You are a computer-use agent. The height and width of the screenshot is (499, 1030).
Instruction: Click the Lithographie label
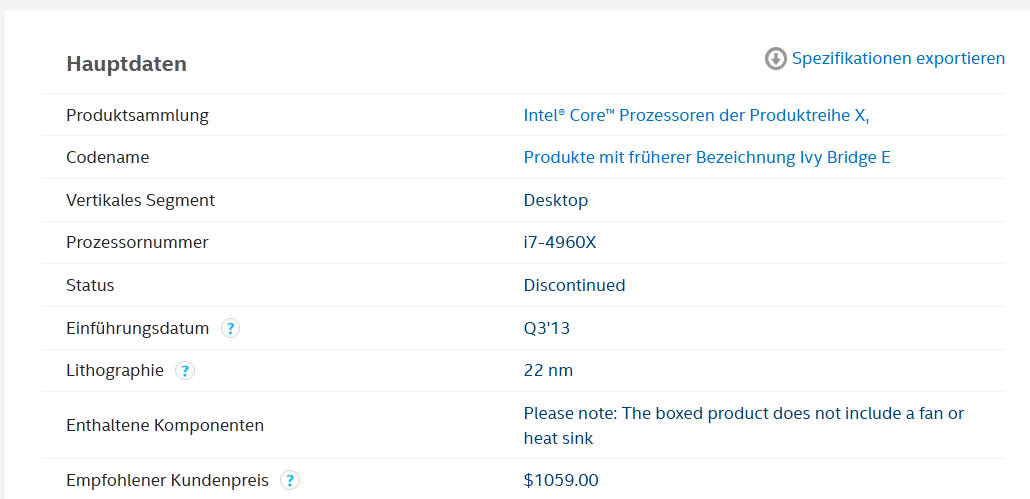coord(115,371)
